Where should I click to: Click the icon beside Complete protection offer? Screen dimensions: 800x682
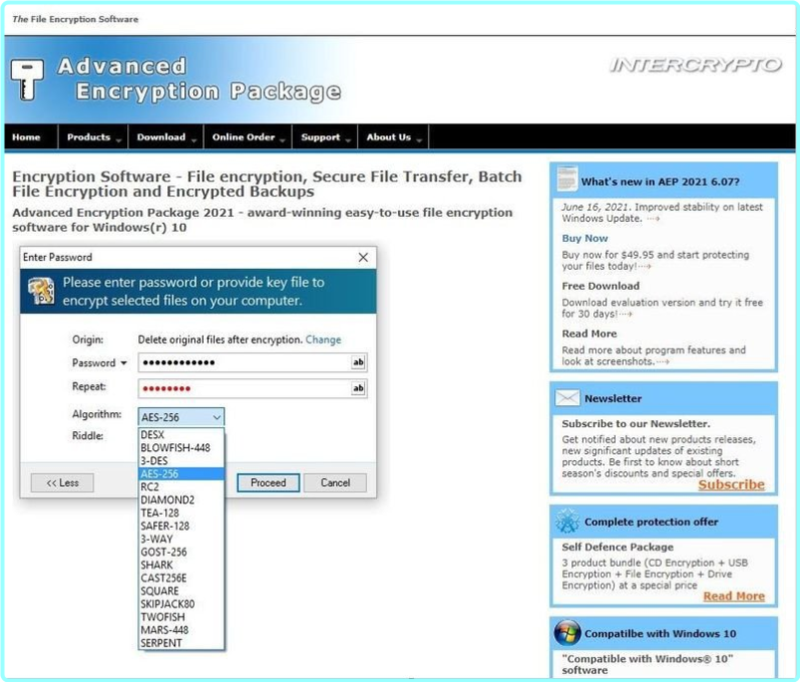(x=567, y=521)
